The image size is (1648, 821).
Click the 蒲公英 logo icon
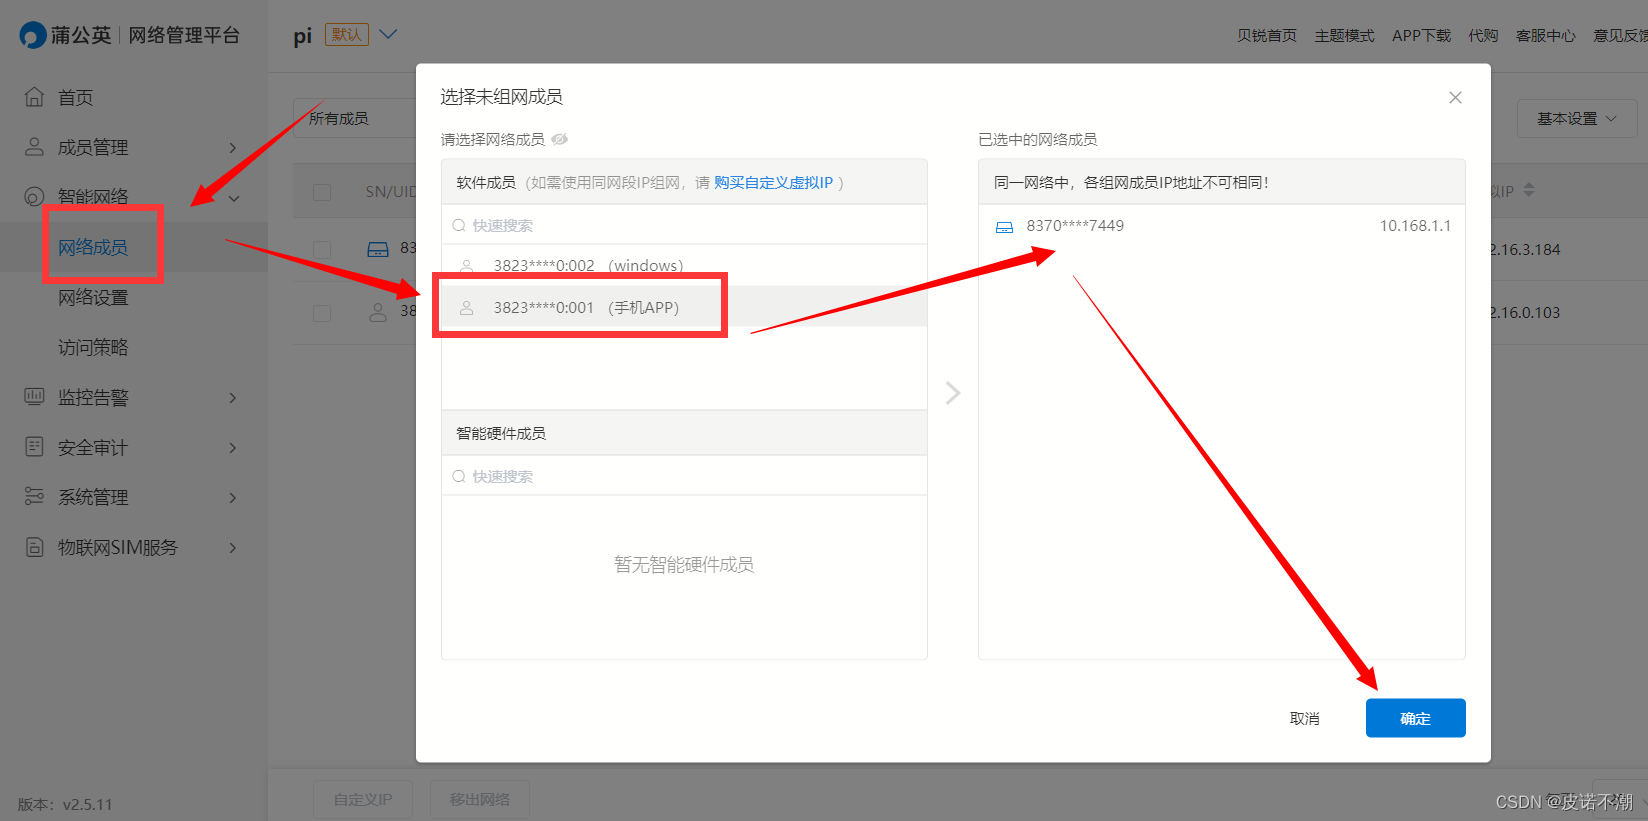tap(33, 35)
